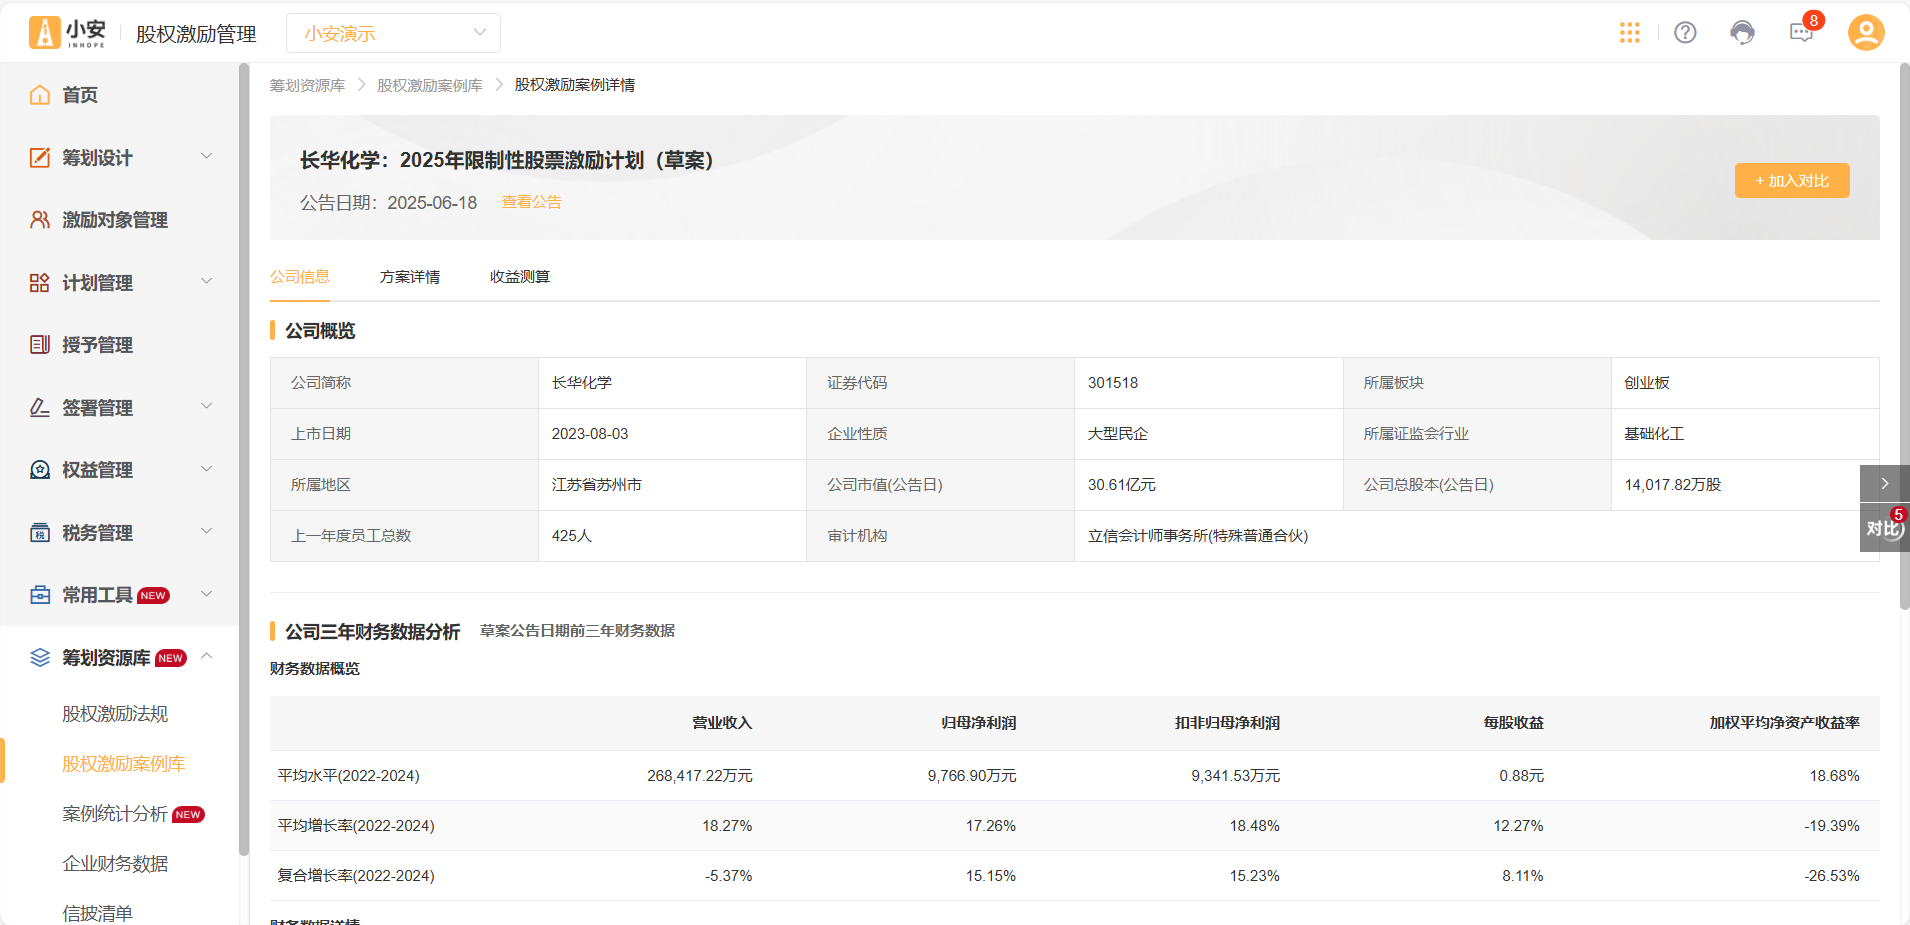Click the 股权激励管理 header title
This screenshot has height=925, width=1910.
[x=196, y=34]
